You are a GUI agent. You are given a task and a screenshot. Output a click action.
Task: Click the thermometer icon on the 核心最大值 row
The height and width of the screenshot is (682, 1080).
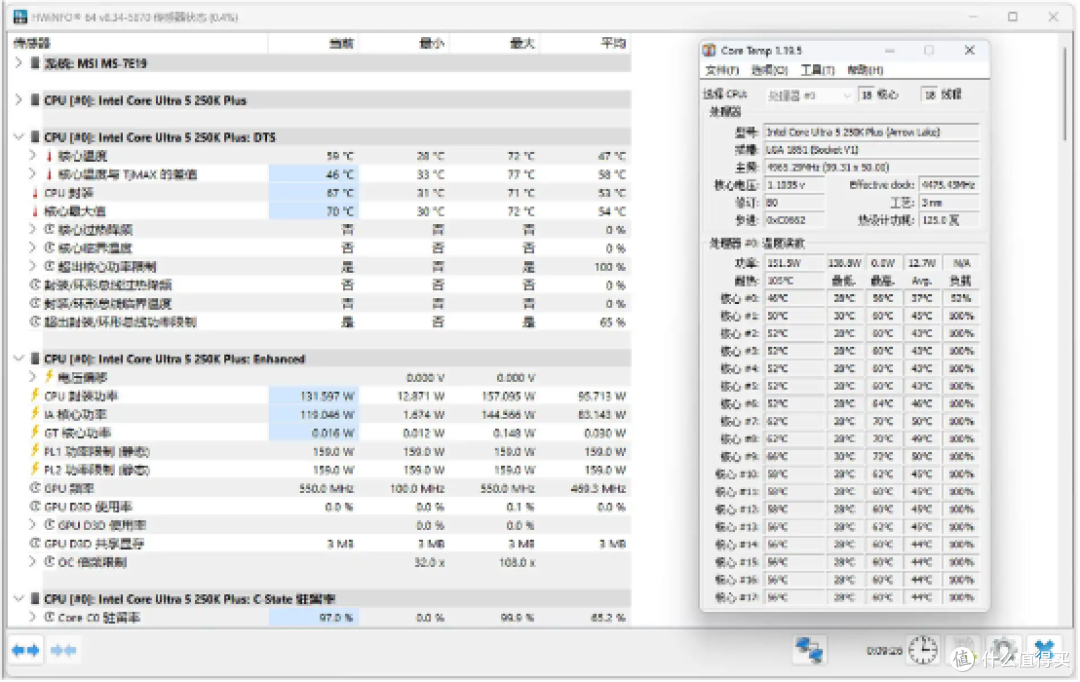(x=34, y=211)
